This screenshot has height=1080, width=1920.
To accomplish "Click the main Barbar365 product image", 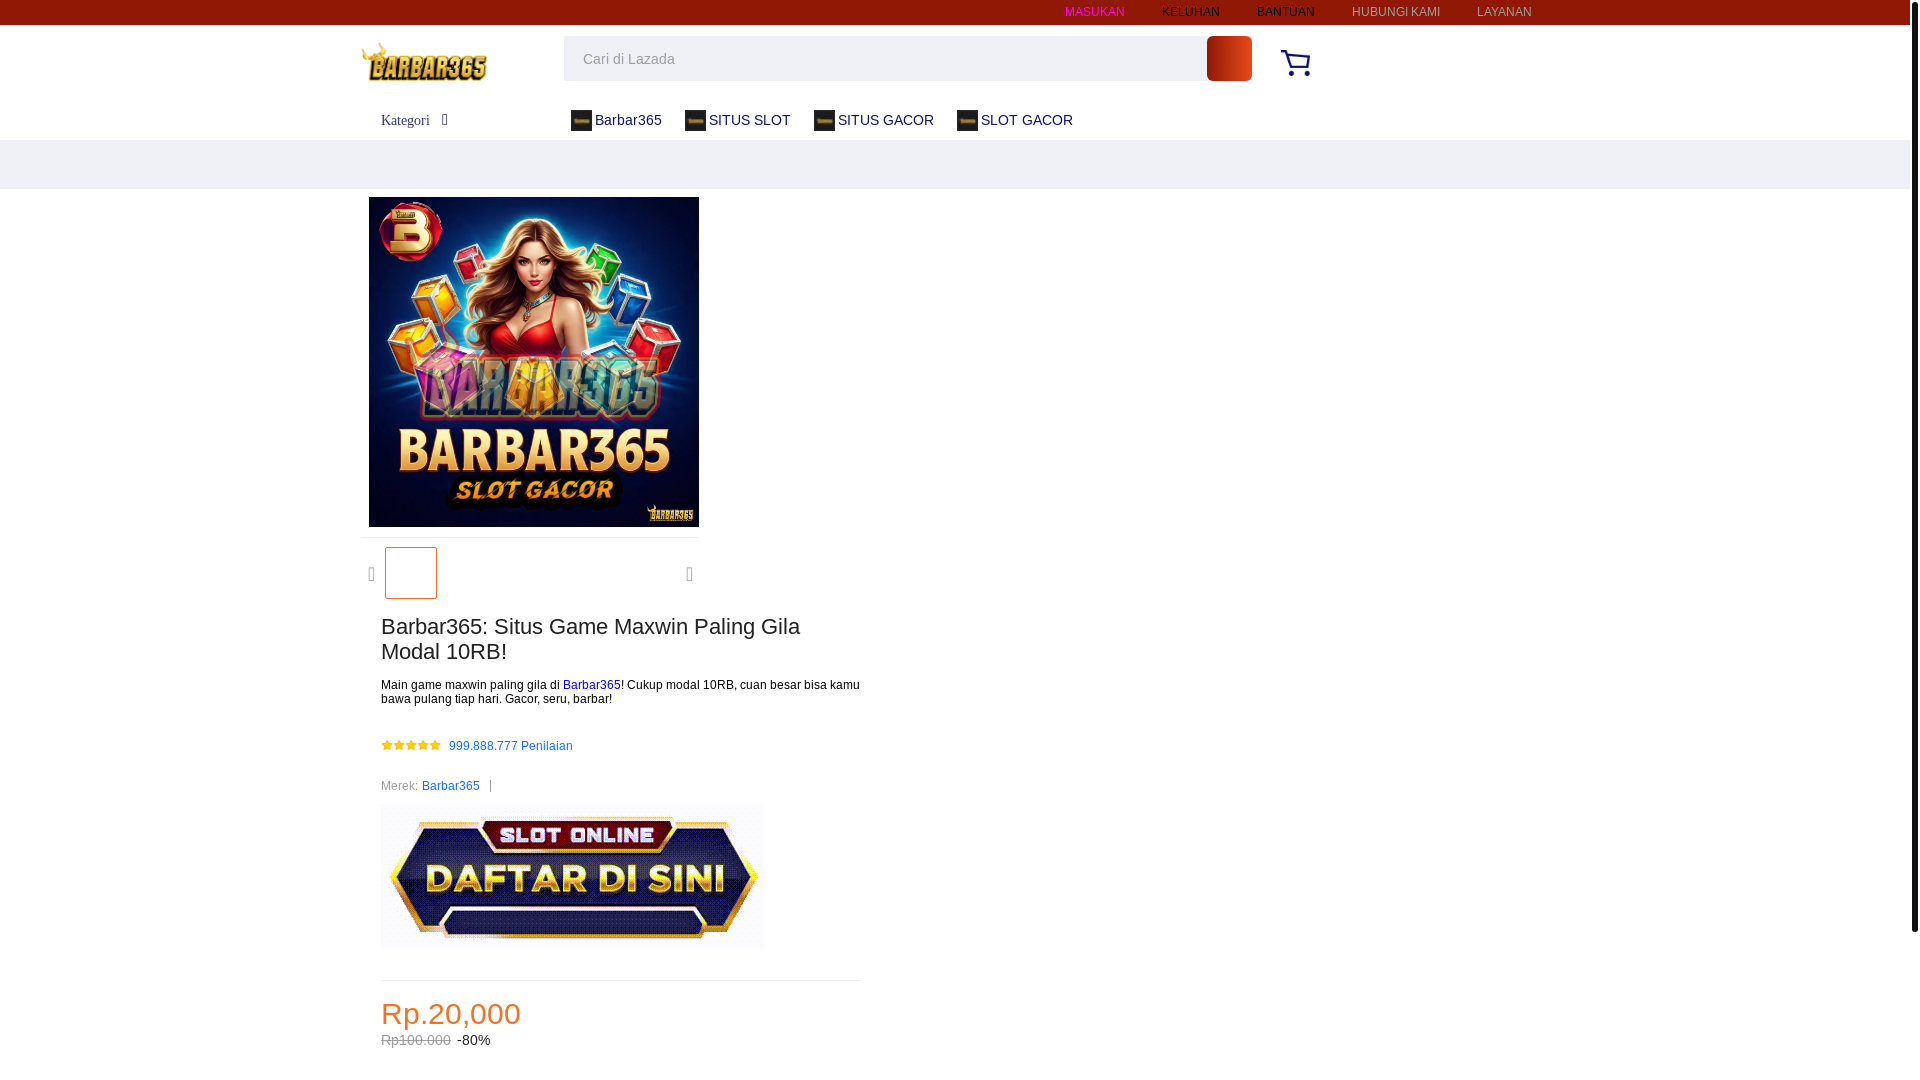I will [534, 362].
